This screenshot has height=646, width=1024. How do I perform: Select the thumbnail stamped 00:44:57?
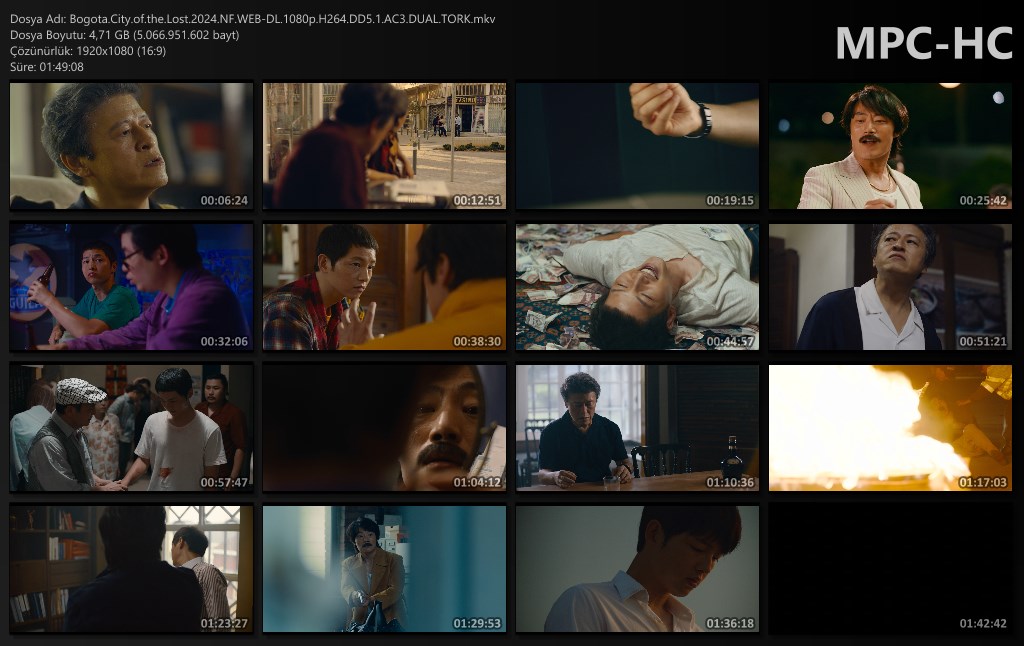coord(637,287)
